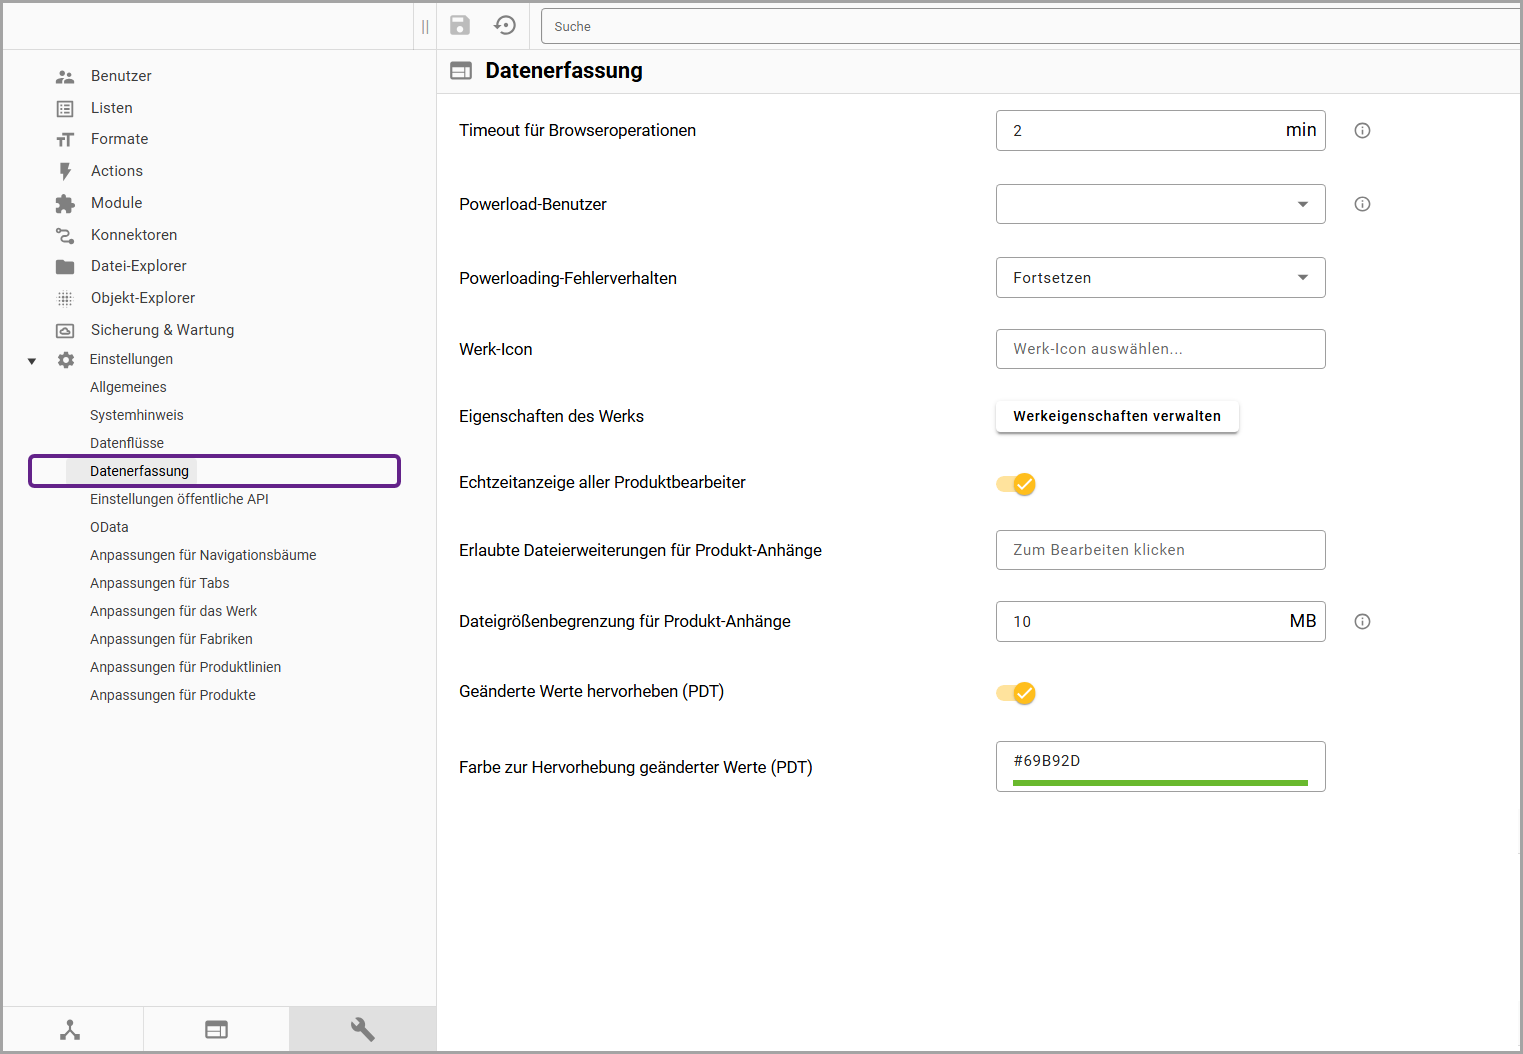The width and height of the screenshot is (1523, 1054).
Task: Click the Werk-Icon auswählen field
Action: click(1160, 349)
